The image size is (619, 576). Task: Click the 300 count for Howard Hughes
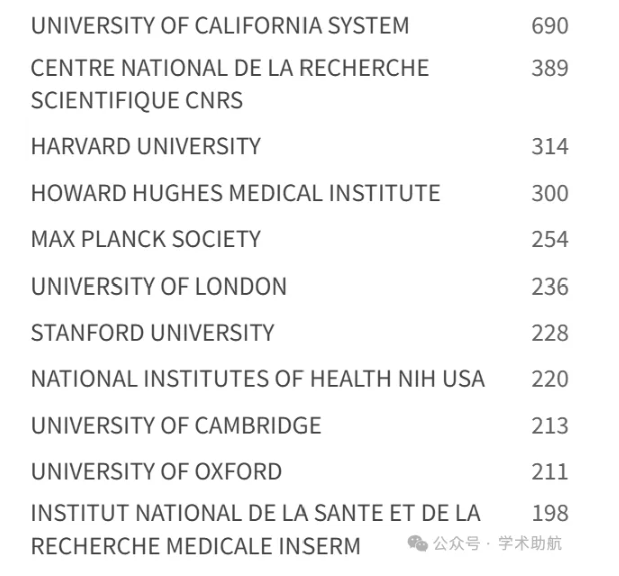coord(550,193)
